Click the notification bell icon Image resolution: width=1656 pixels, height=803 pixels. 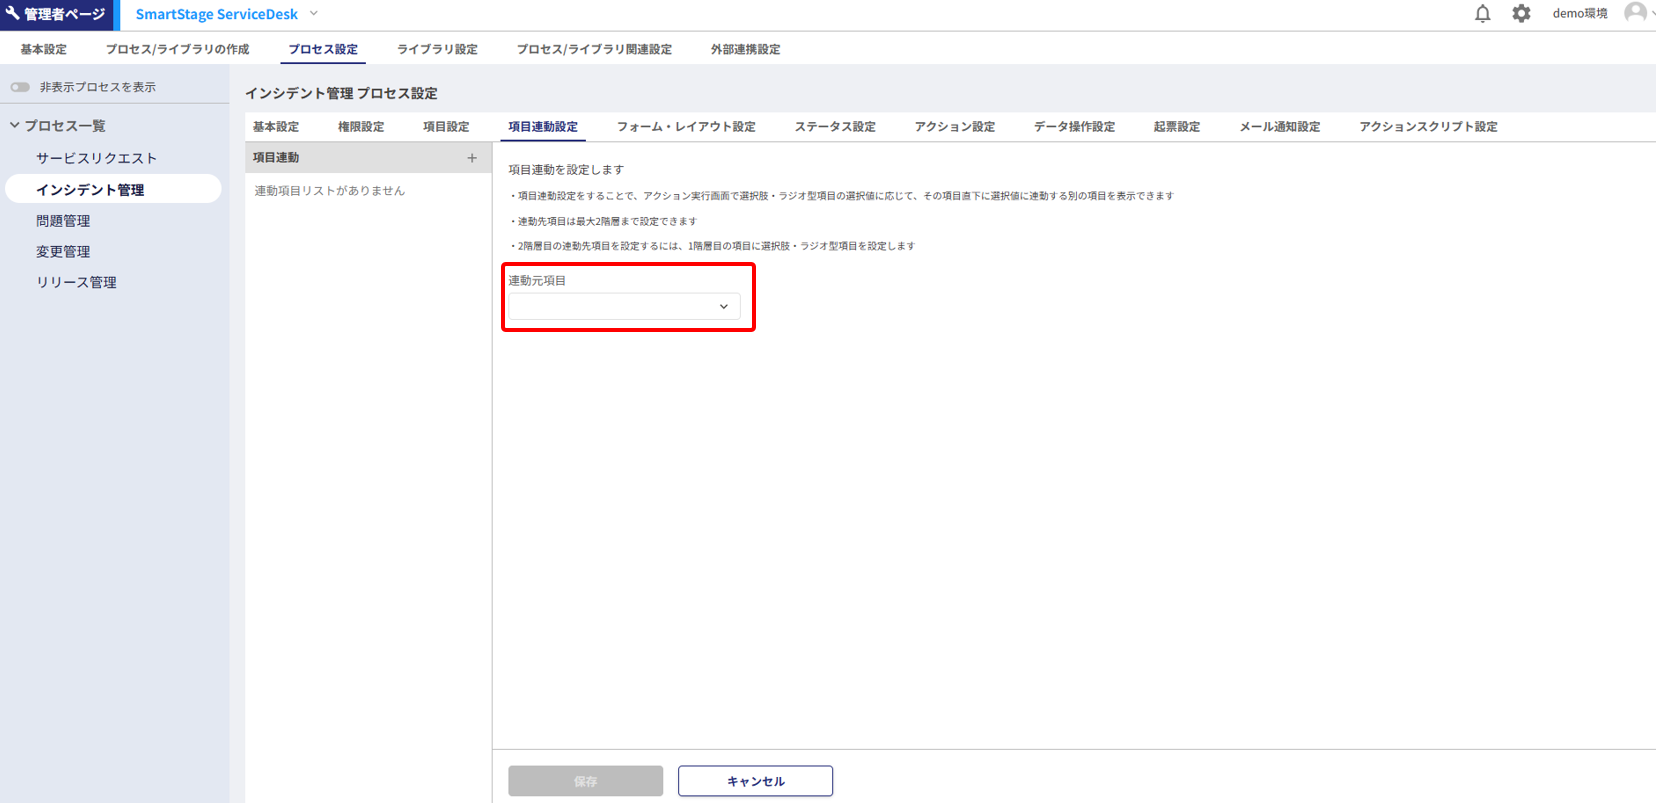[1482, 14]
